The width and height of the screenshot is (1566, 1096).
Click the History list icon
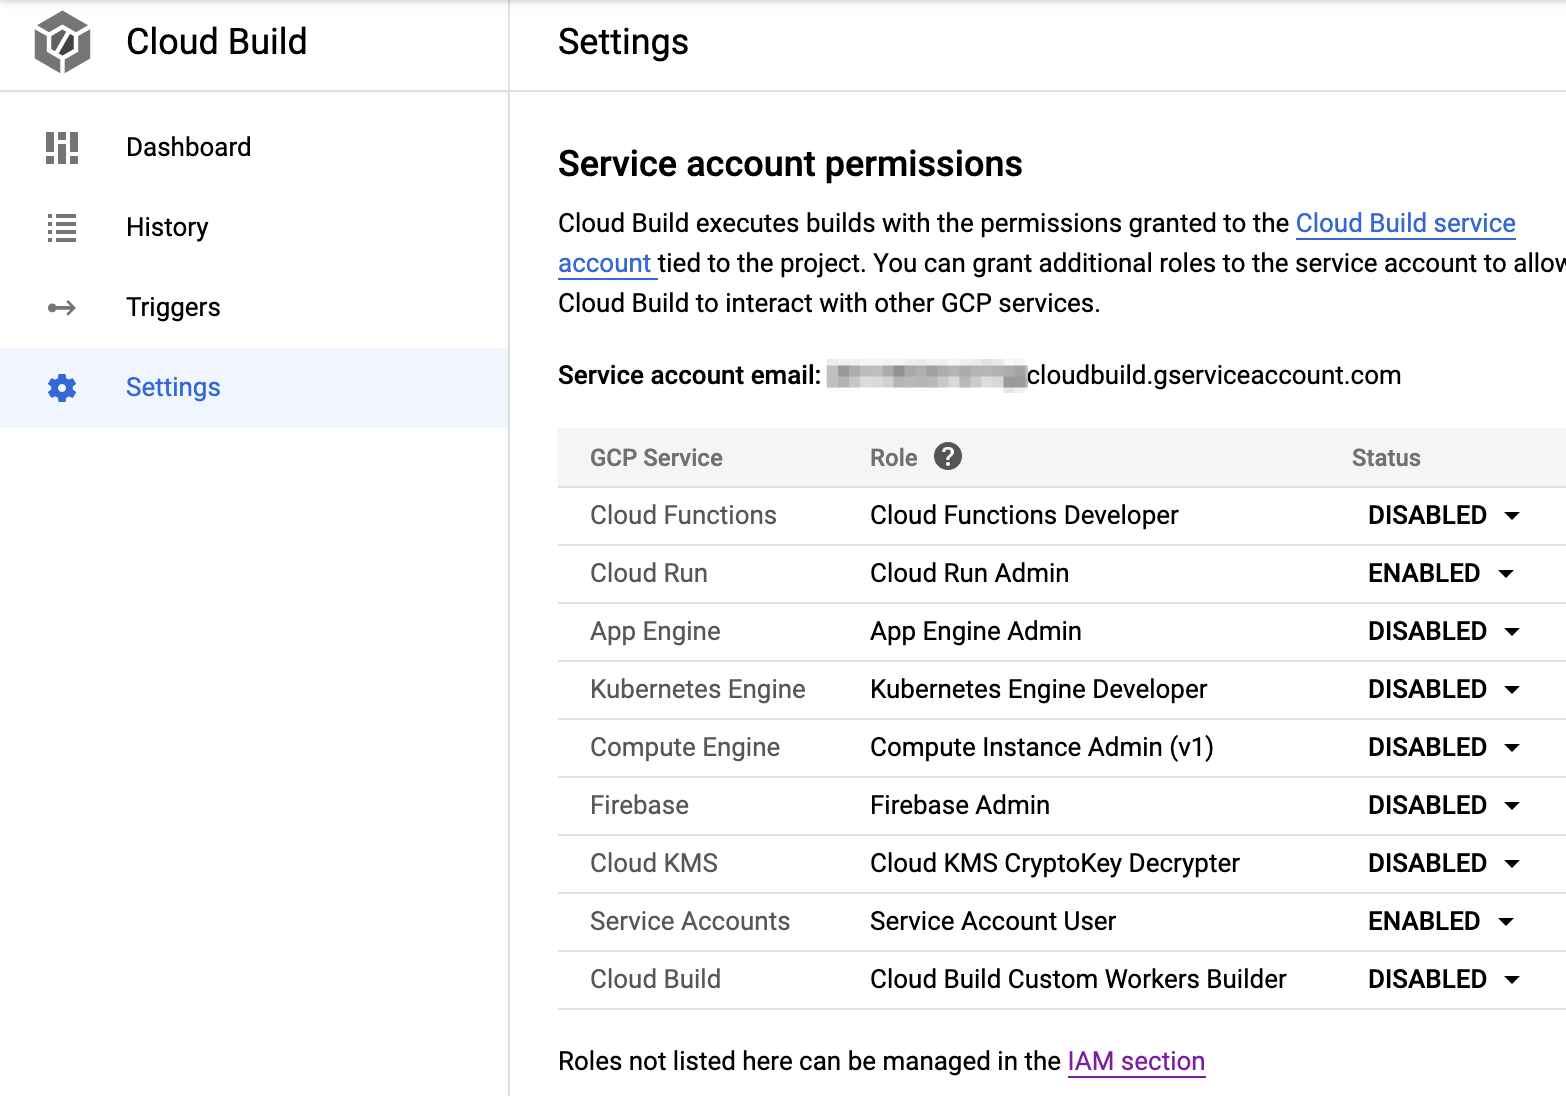(x=62, y=227)
